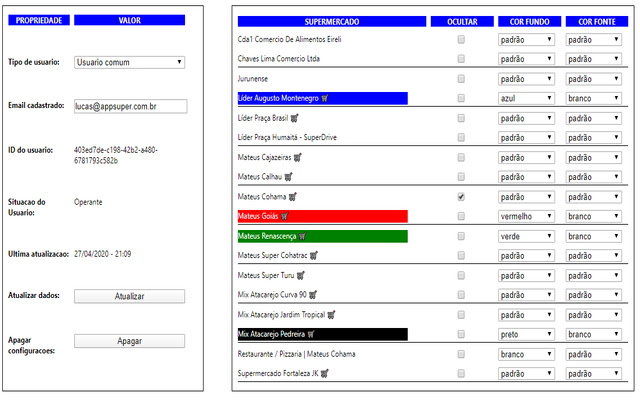Screen dimensions: 640x400
Task: Select the black Mix Atacarejo Pedreira row
Action: tap(323, 334)
